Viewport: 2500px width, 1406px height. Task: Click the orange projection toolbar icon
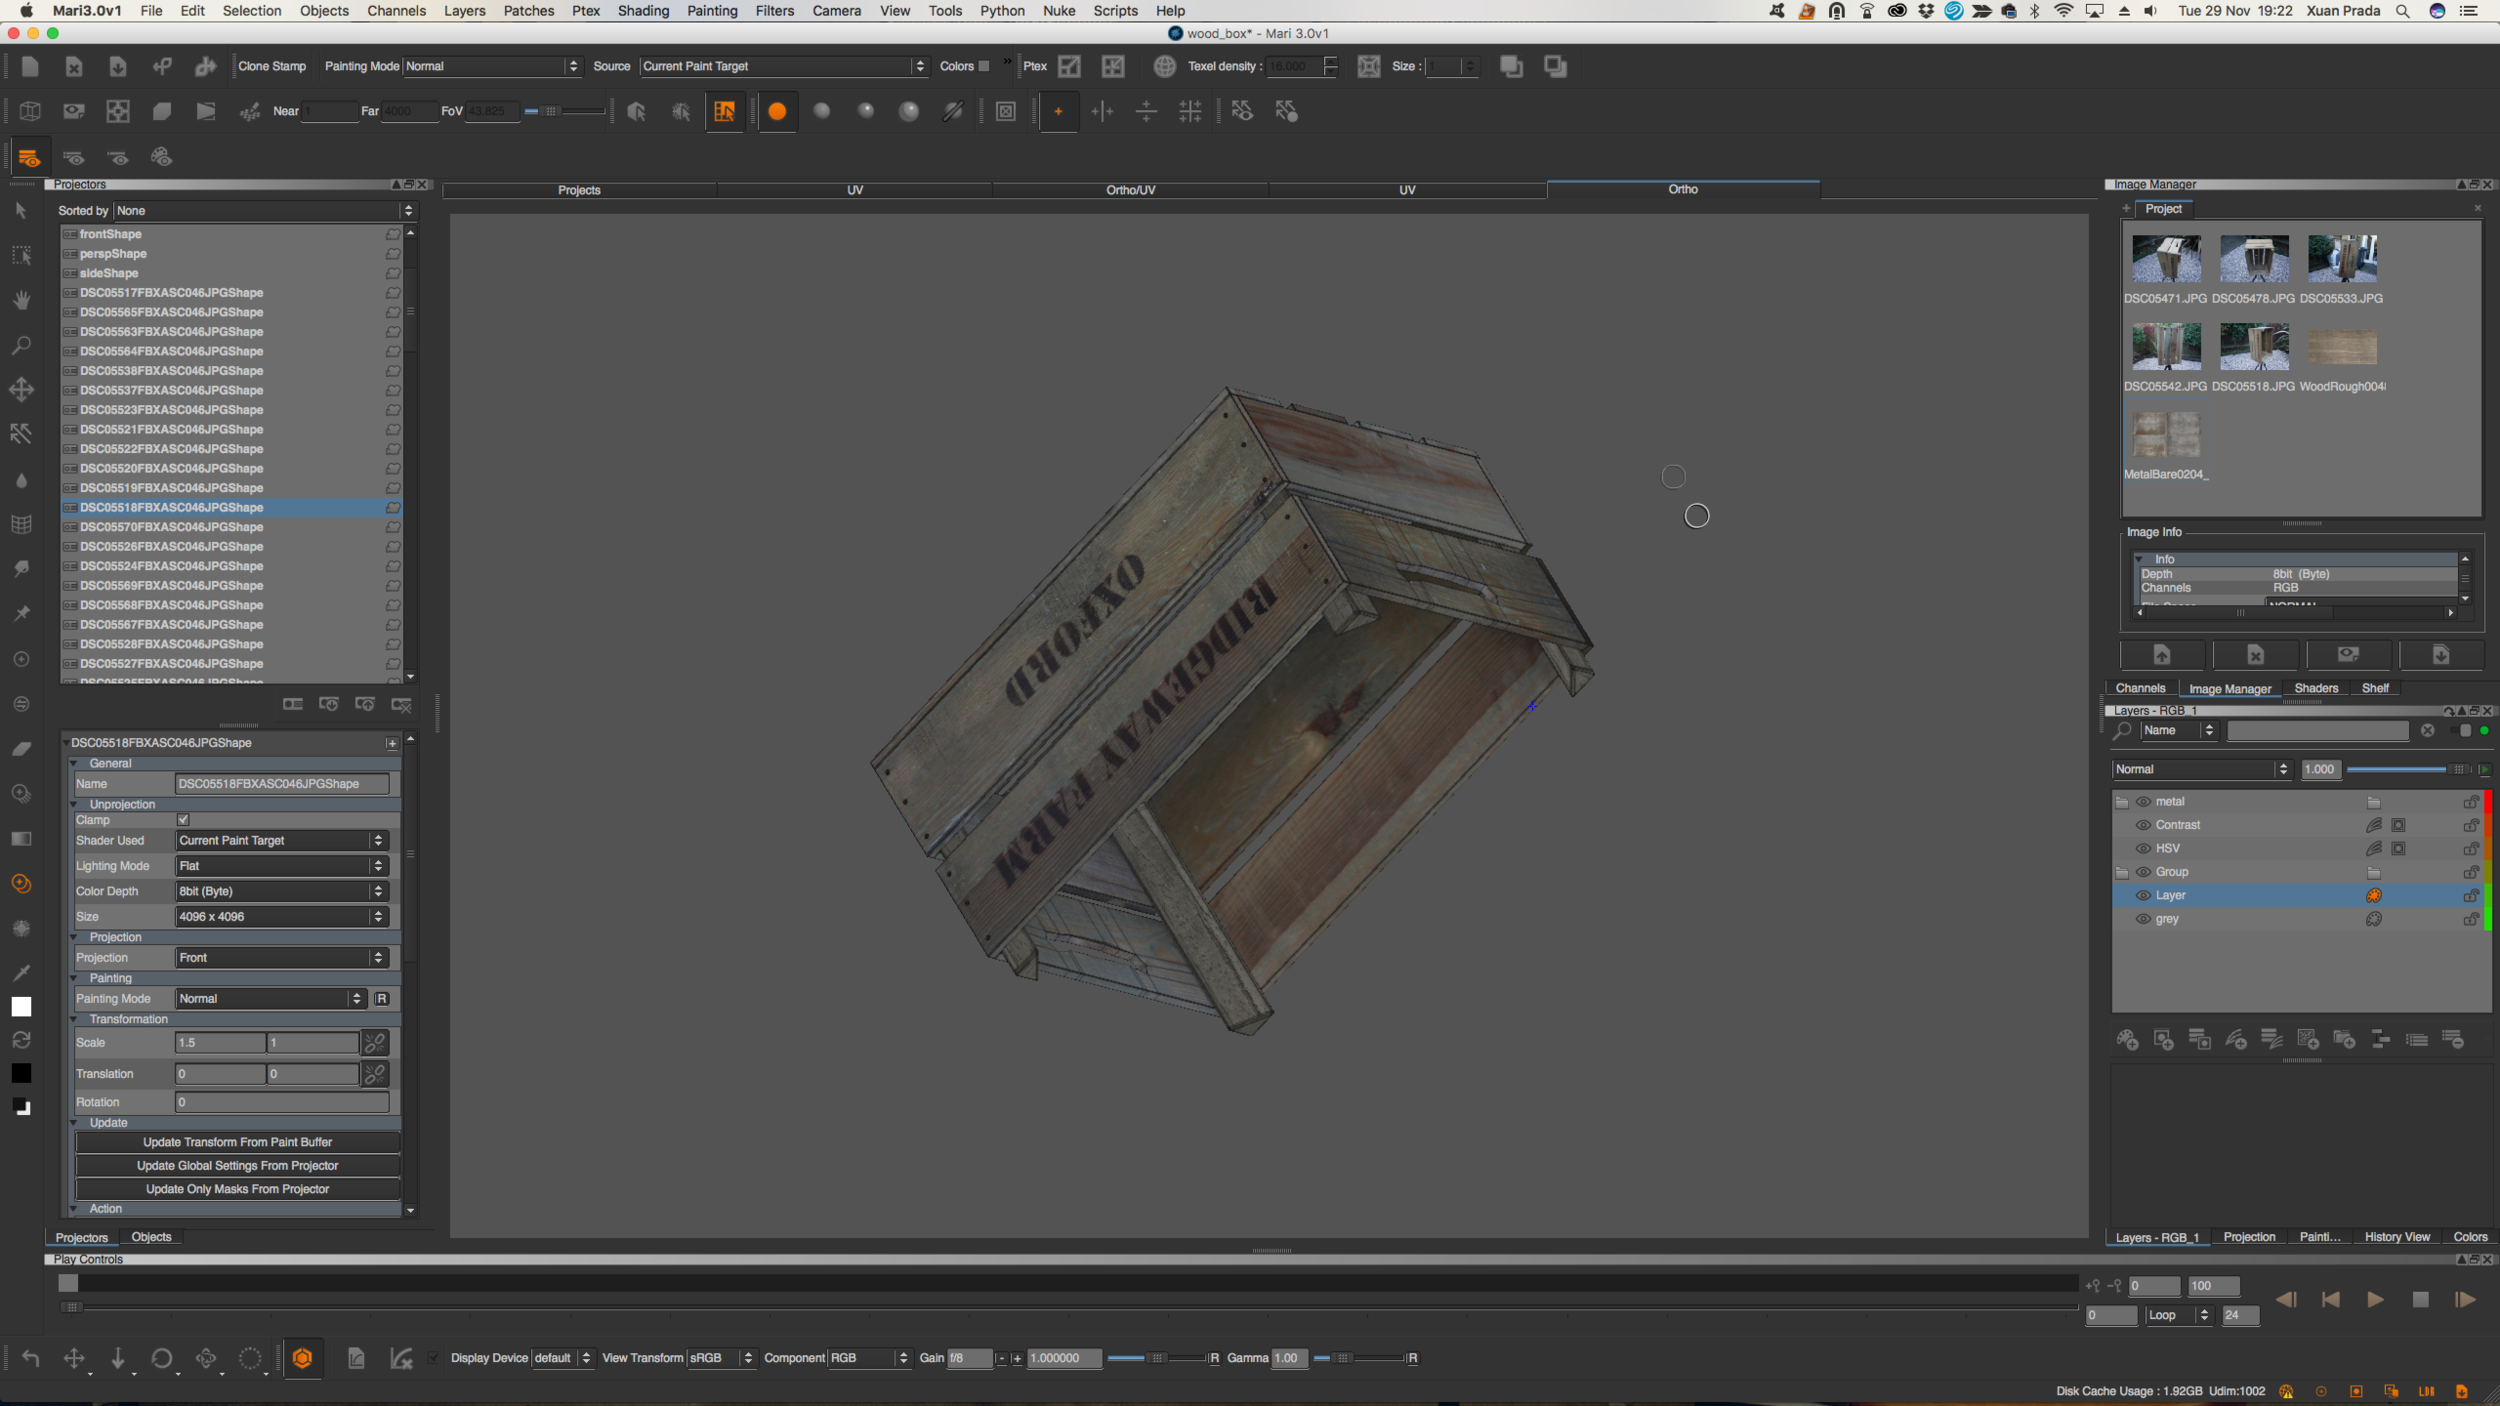[28, 157]
